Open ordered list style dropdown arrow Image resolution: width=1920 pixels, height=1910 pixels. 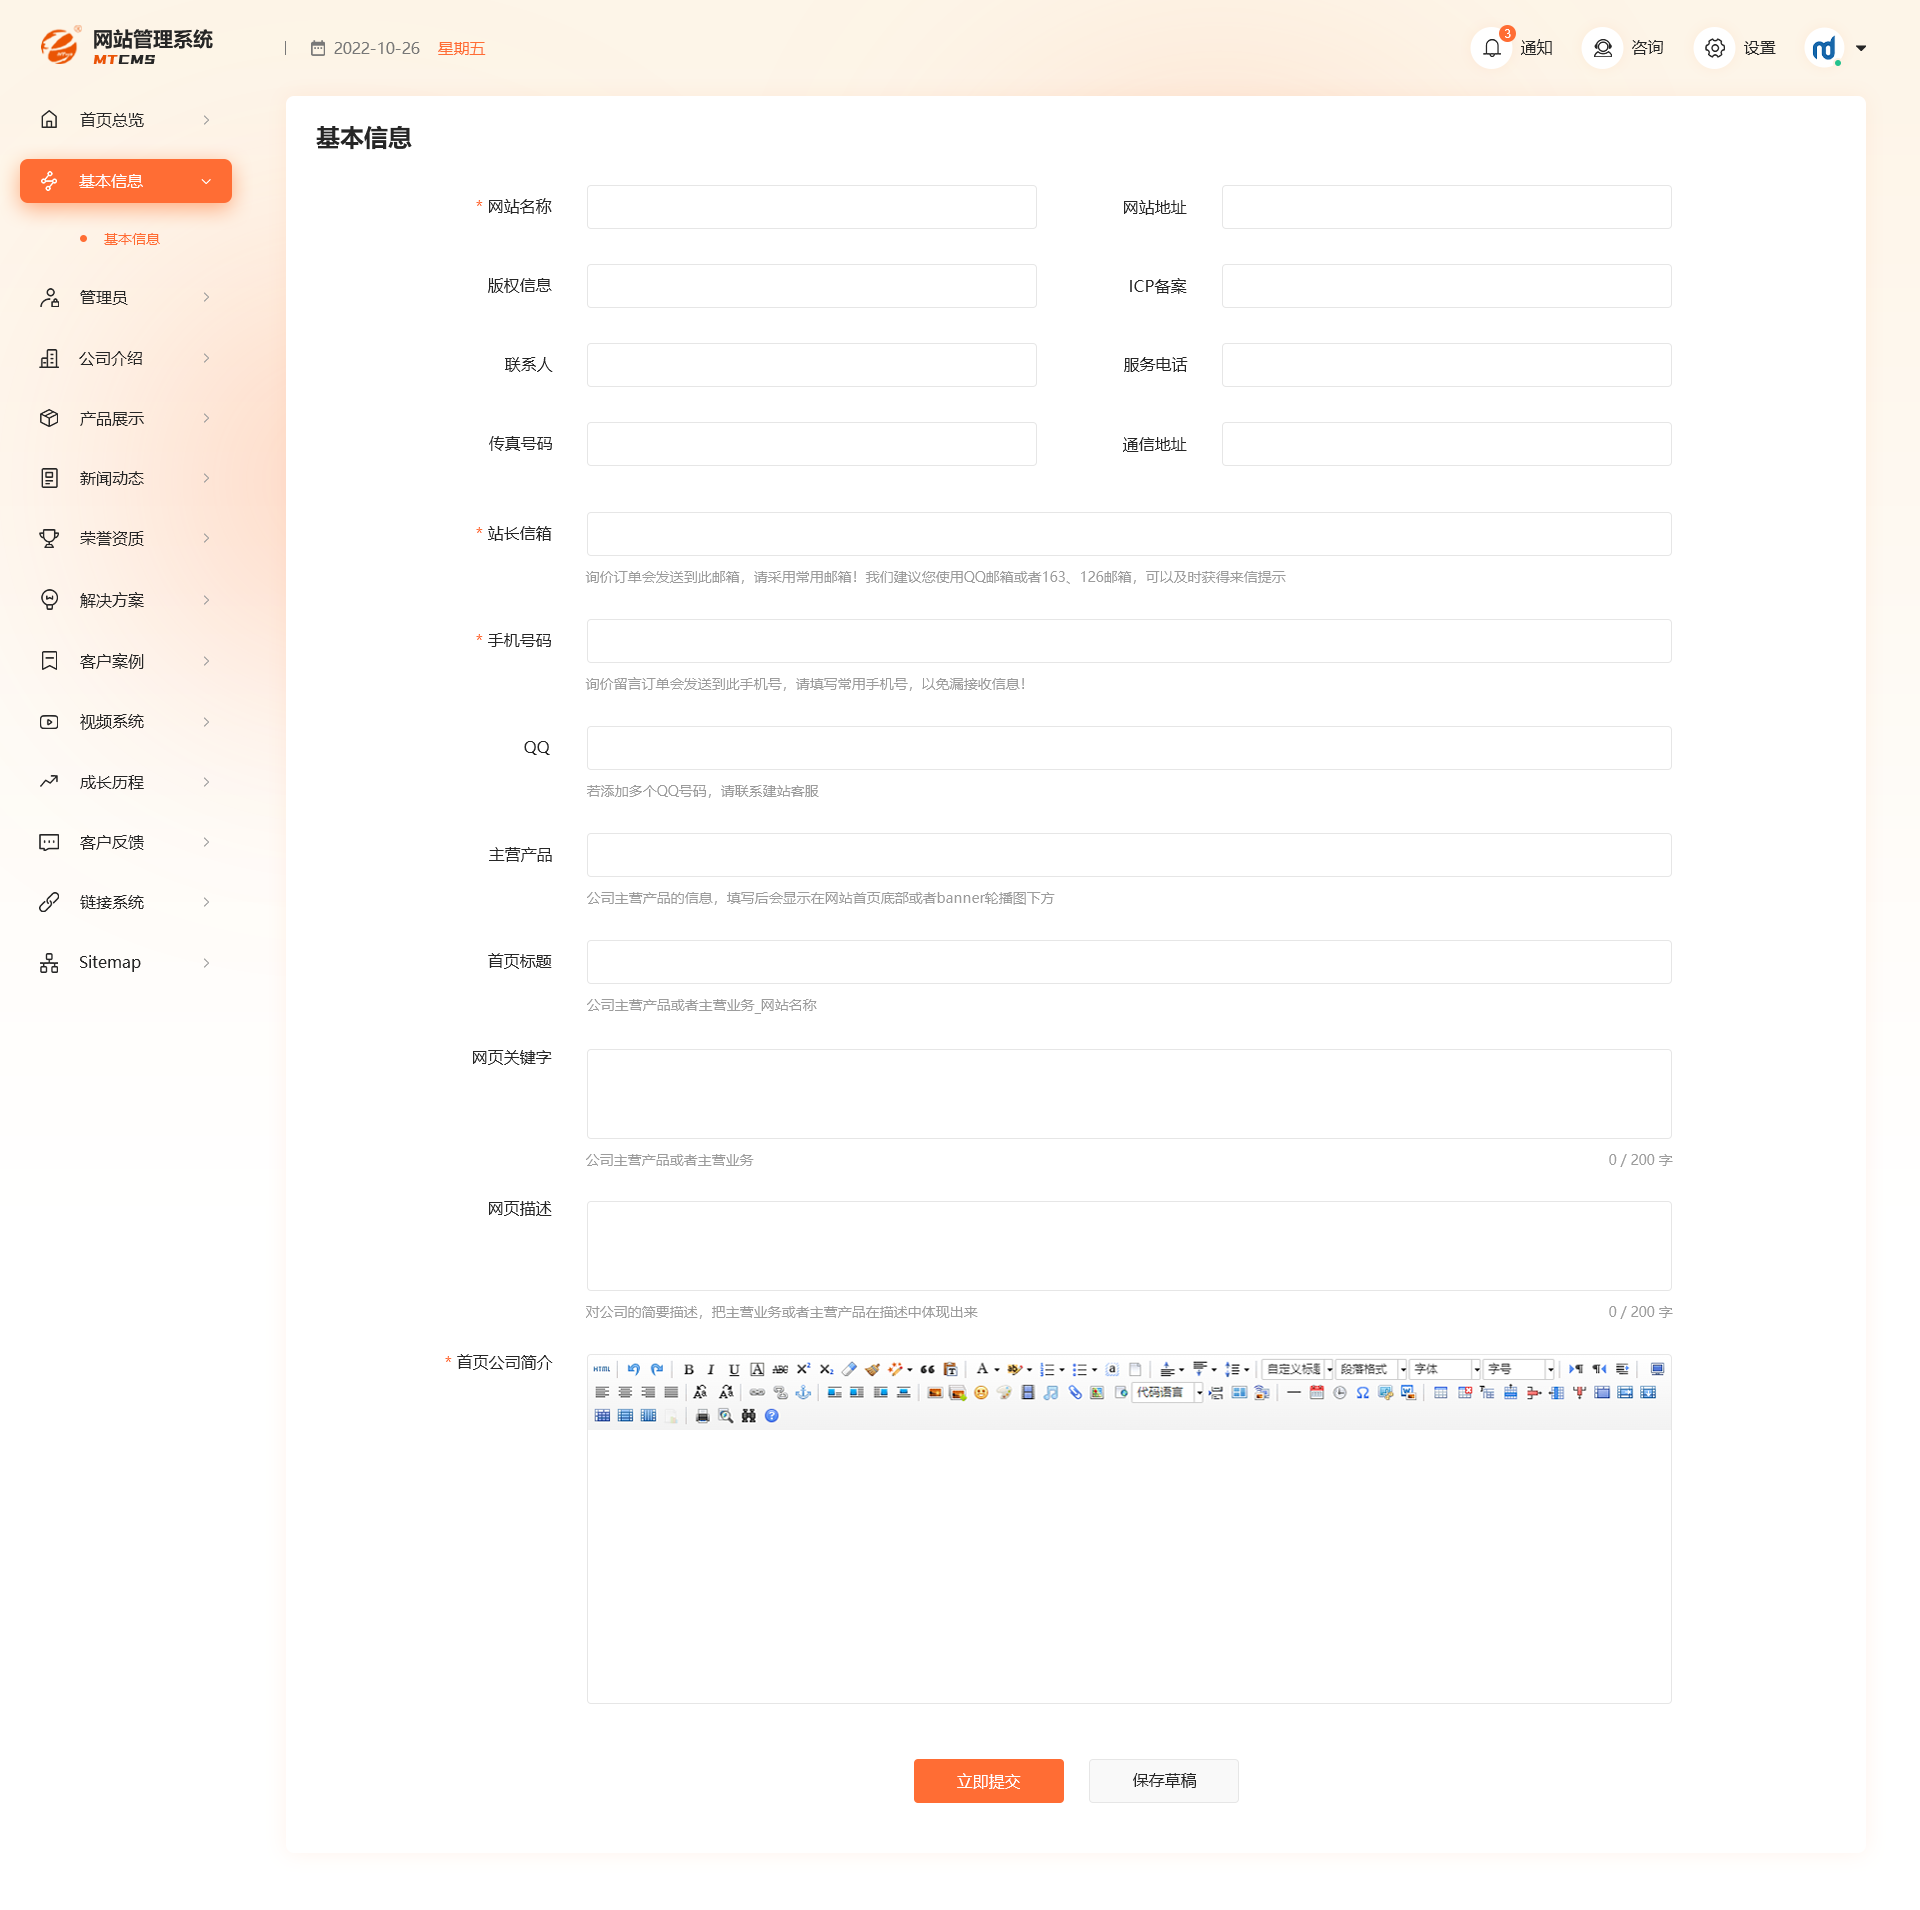tap(1062, 1370)
